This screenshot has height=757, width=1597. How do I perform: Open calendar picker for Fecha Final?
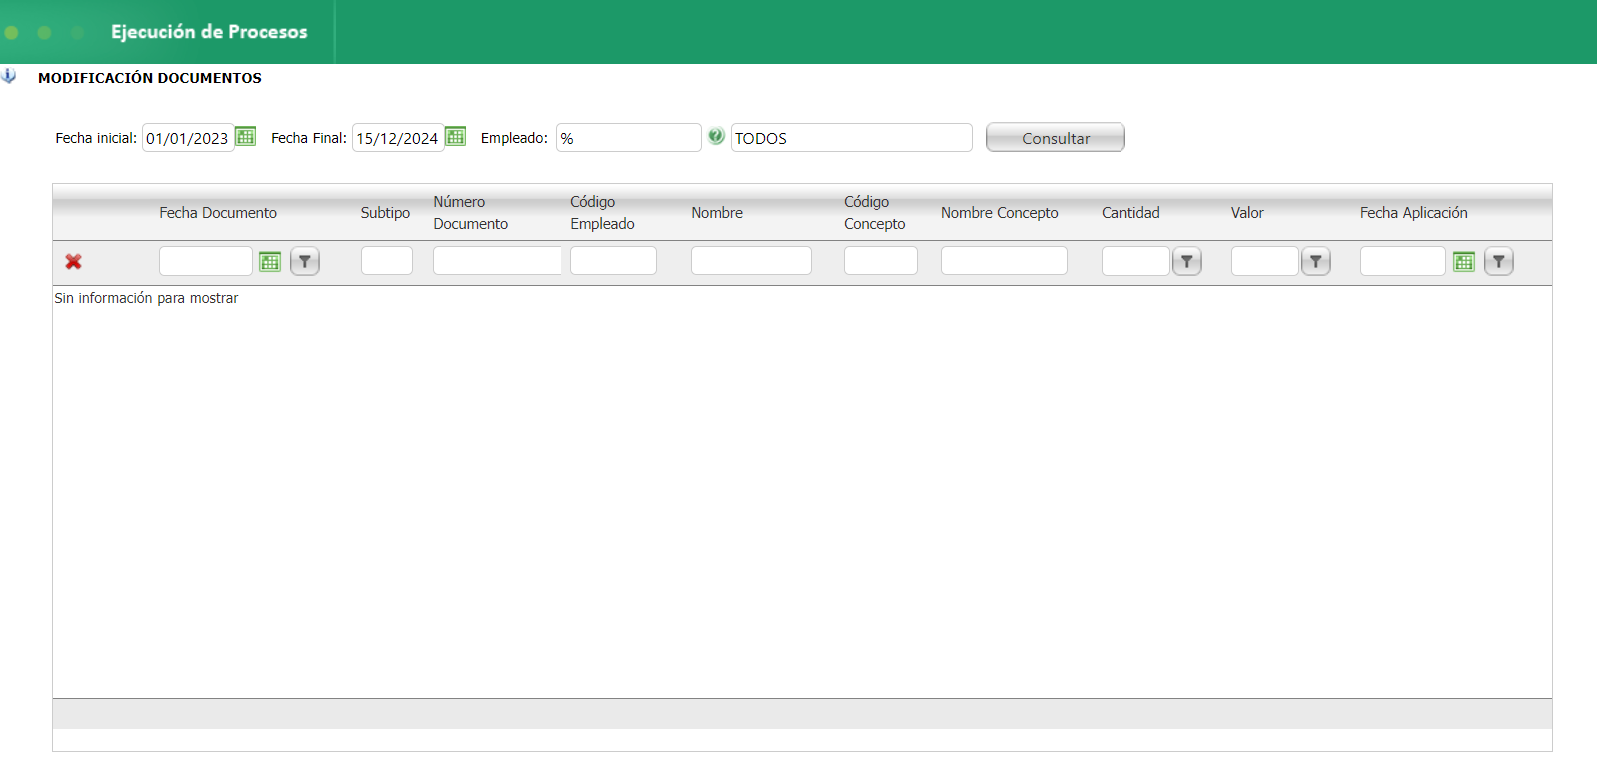456,136
